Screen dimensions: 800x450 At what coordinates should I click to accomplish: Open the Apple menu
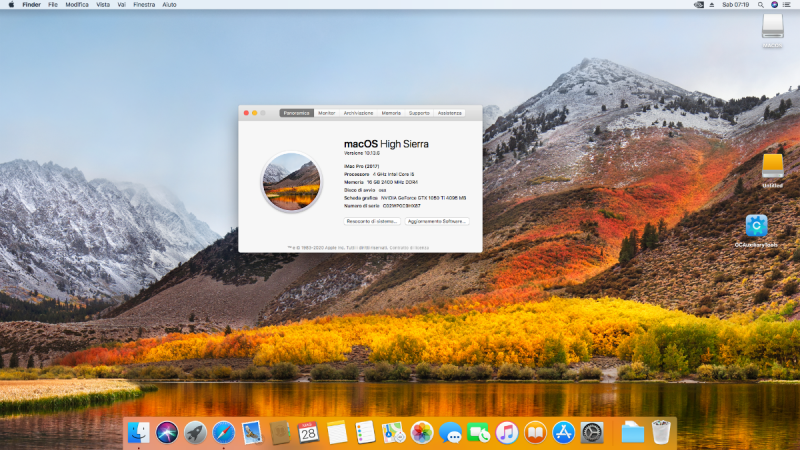point(10,5)
